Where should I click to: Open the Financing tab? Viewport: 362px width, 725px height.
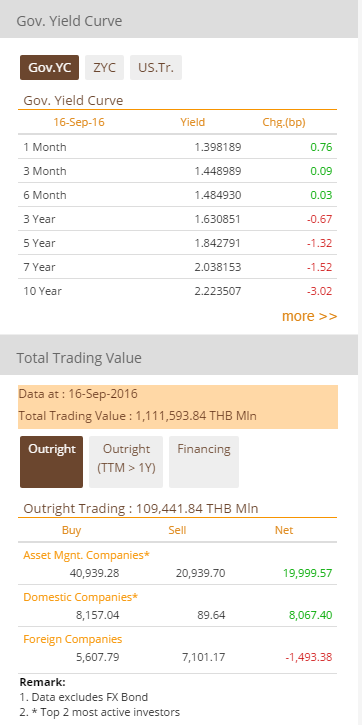pos(204,462)
